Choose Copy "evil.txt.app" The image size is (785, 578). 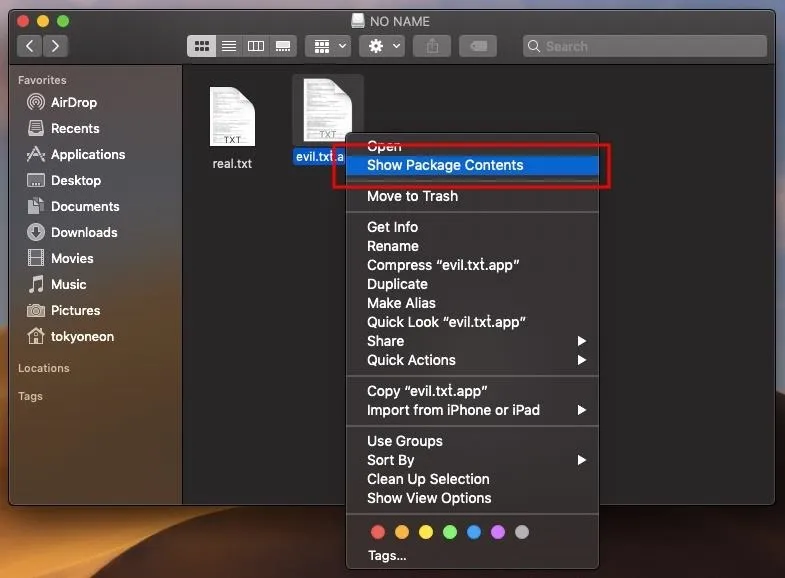pos(472,391)
